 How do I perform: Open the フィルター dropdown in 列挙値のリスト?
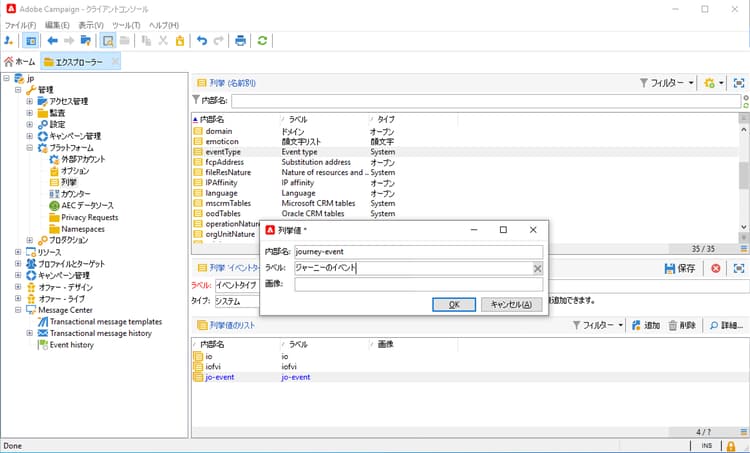[598, 325]
